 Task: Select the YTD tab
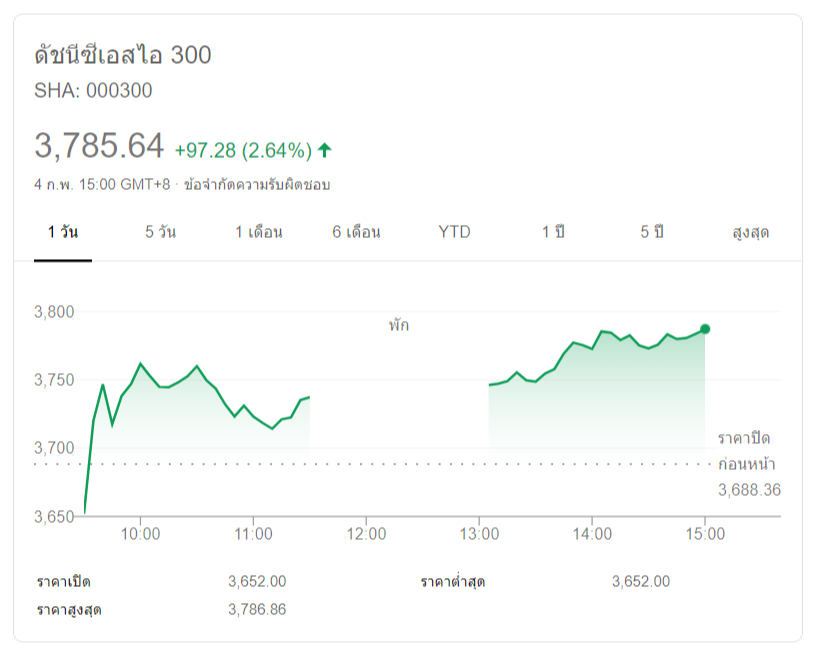[x=454, y=232]
